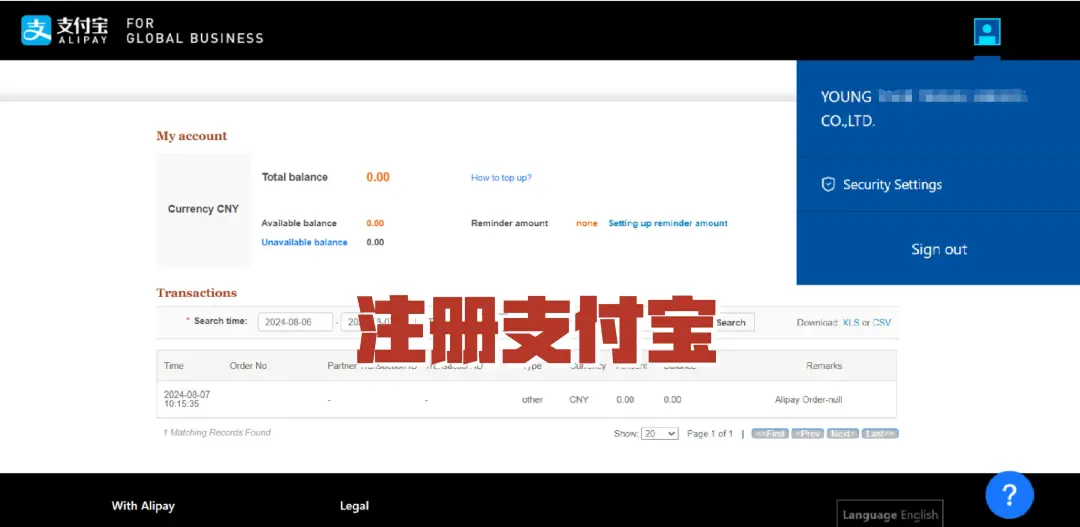
Task: Click the 'With Alipay' footer heading
Action: [143, 506]
